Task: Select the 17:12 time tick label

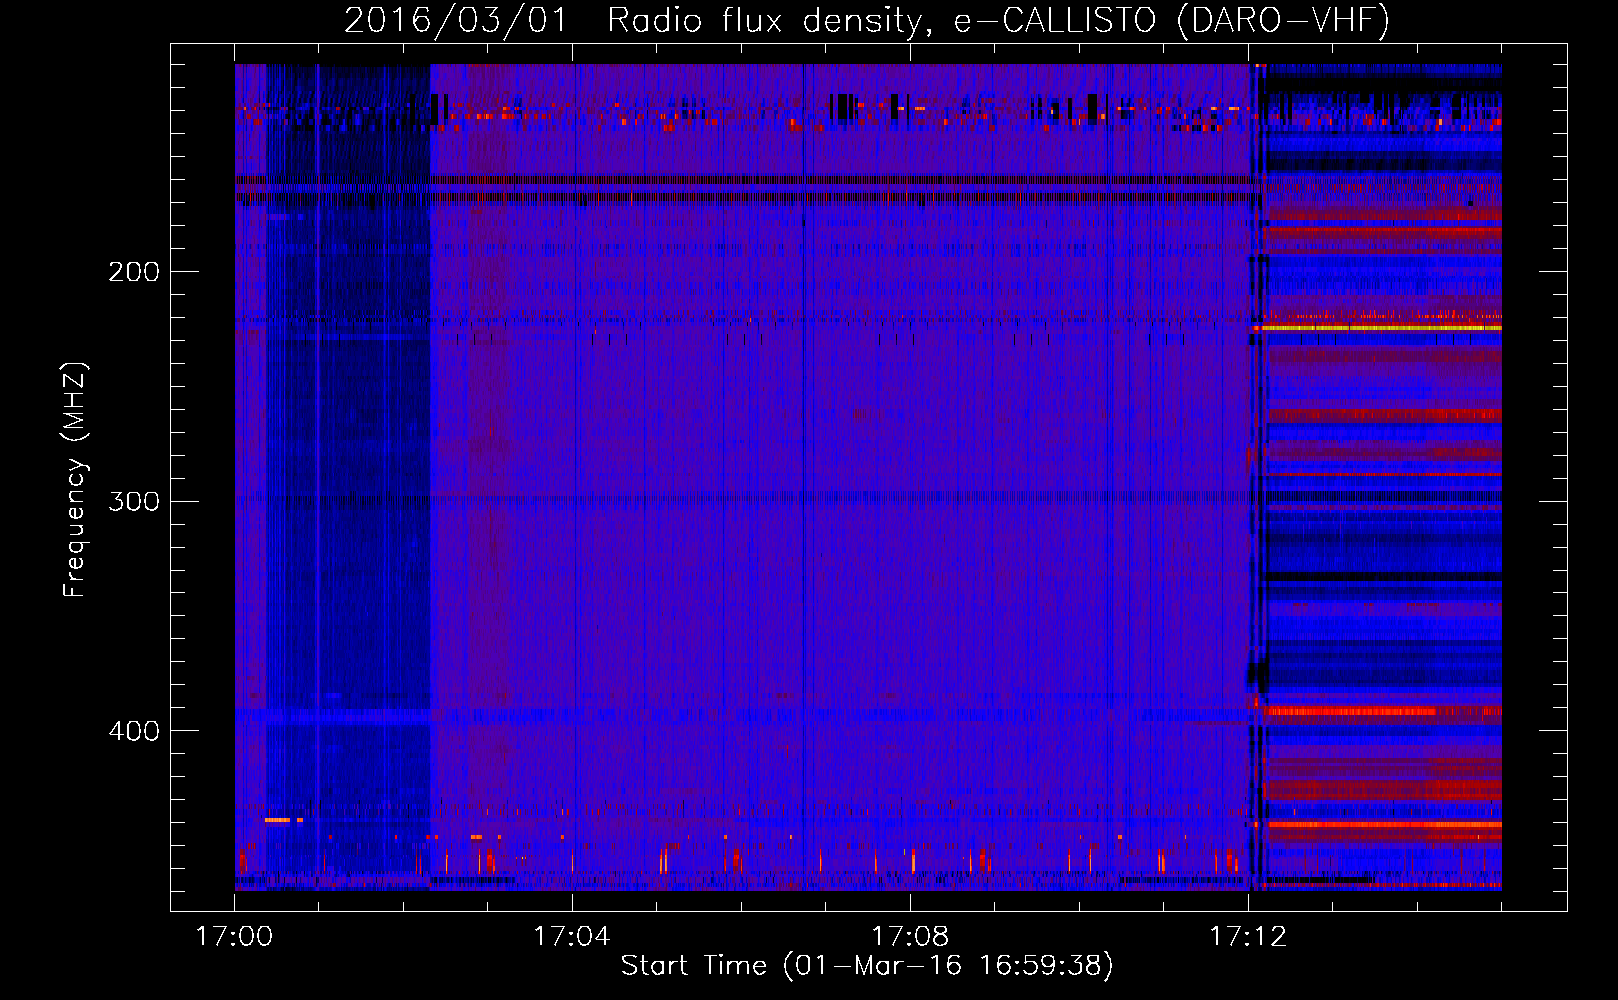Action: [x=1247, y=937]
